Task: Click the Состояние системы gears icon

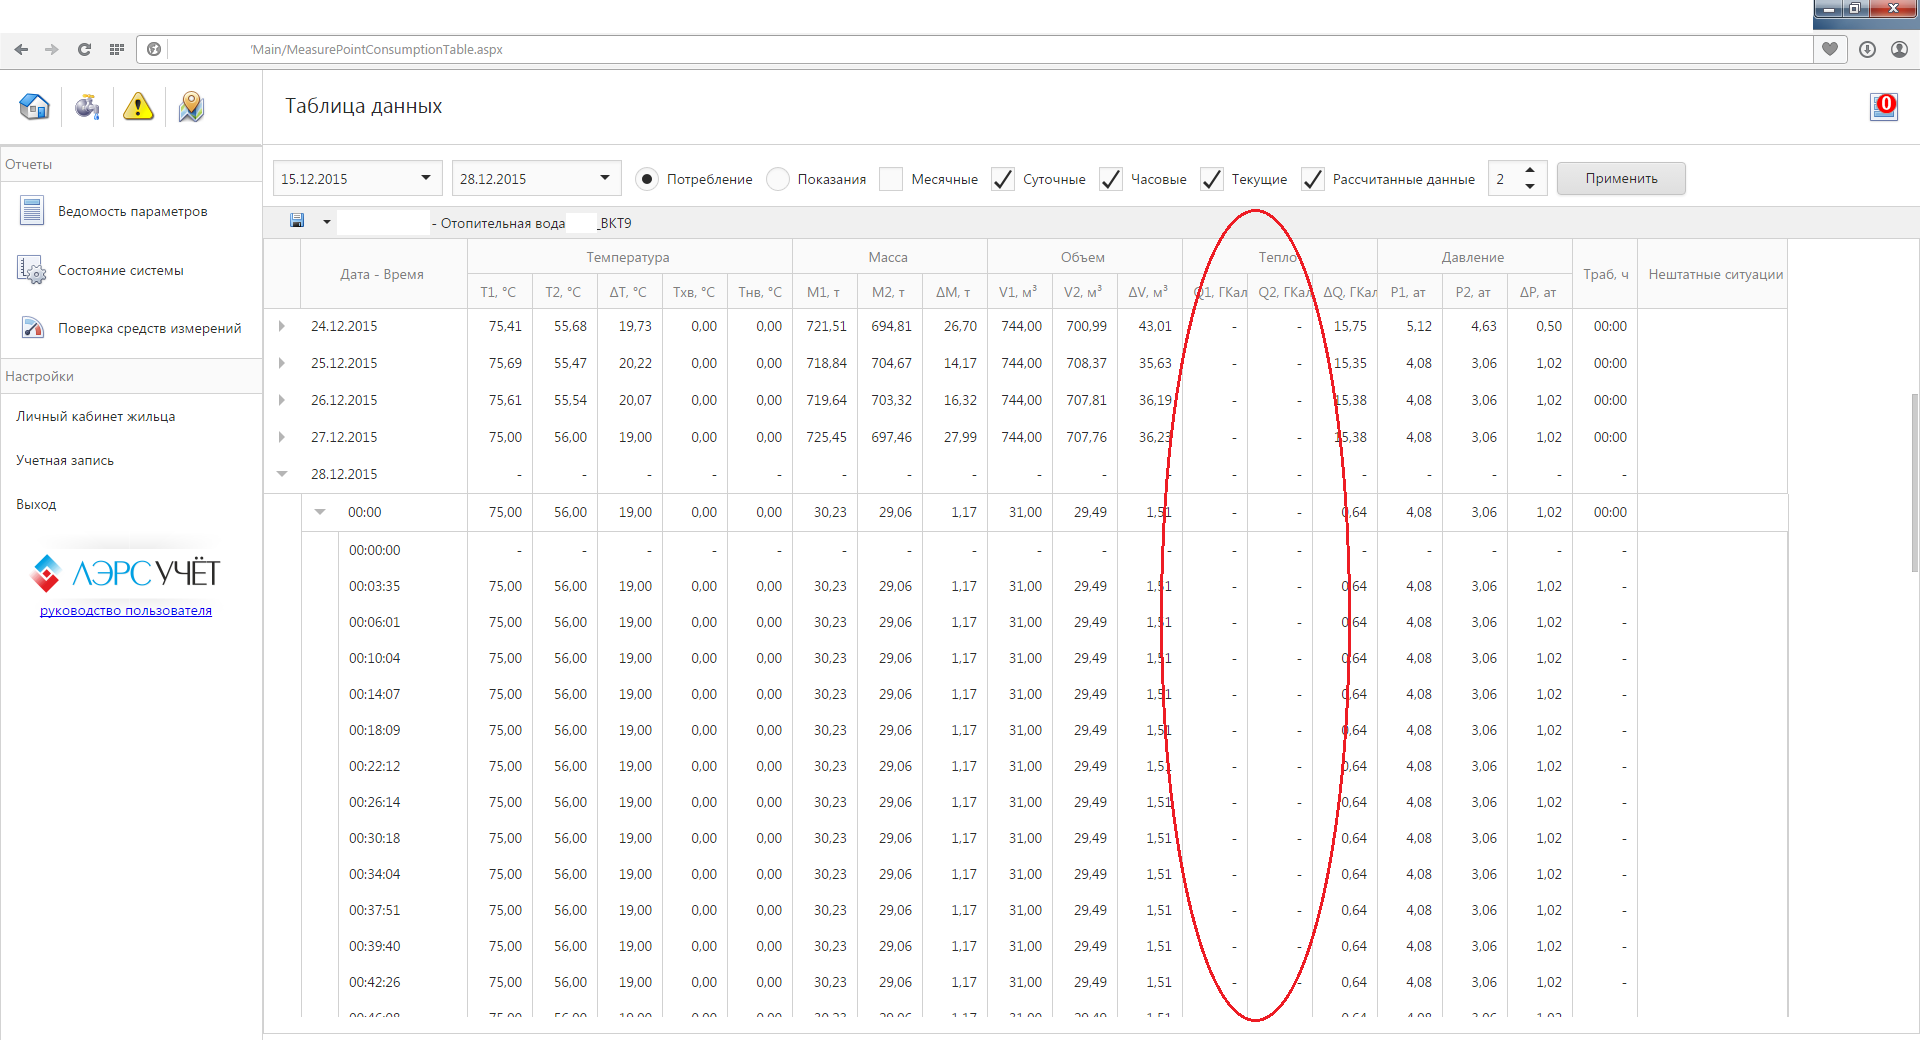Action: tap(32, 270)
